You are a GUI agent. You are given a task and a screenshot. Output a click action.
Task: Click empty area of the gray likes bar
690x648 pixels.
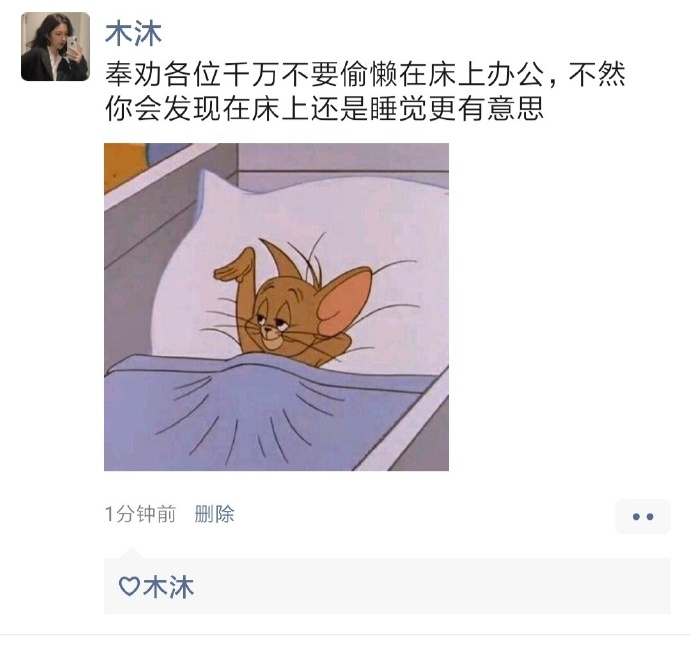[x=431, y=586]
